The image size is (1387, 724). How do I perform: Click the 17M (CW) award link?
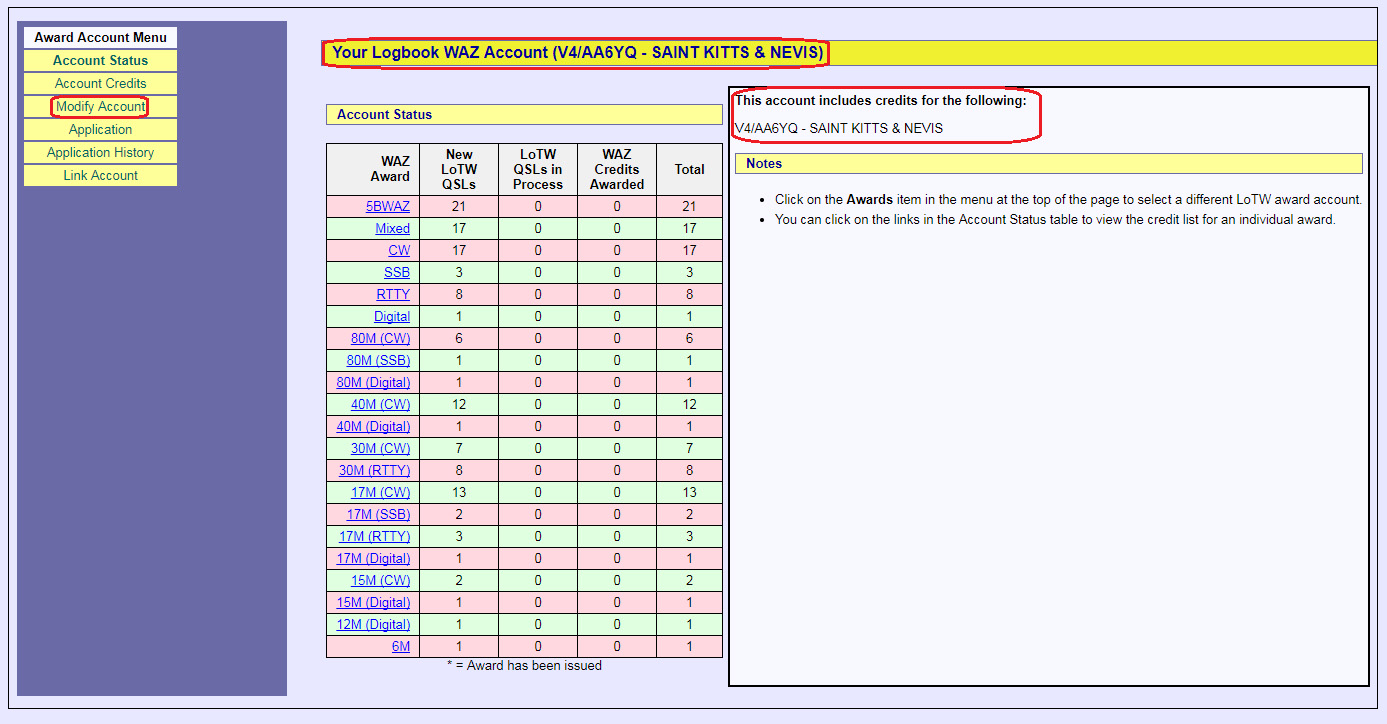pos(380,493)
